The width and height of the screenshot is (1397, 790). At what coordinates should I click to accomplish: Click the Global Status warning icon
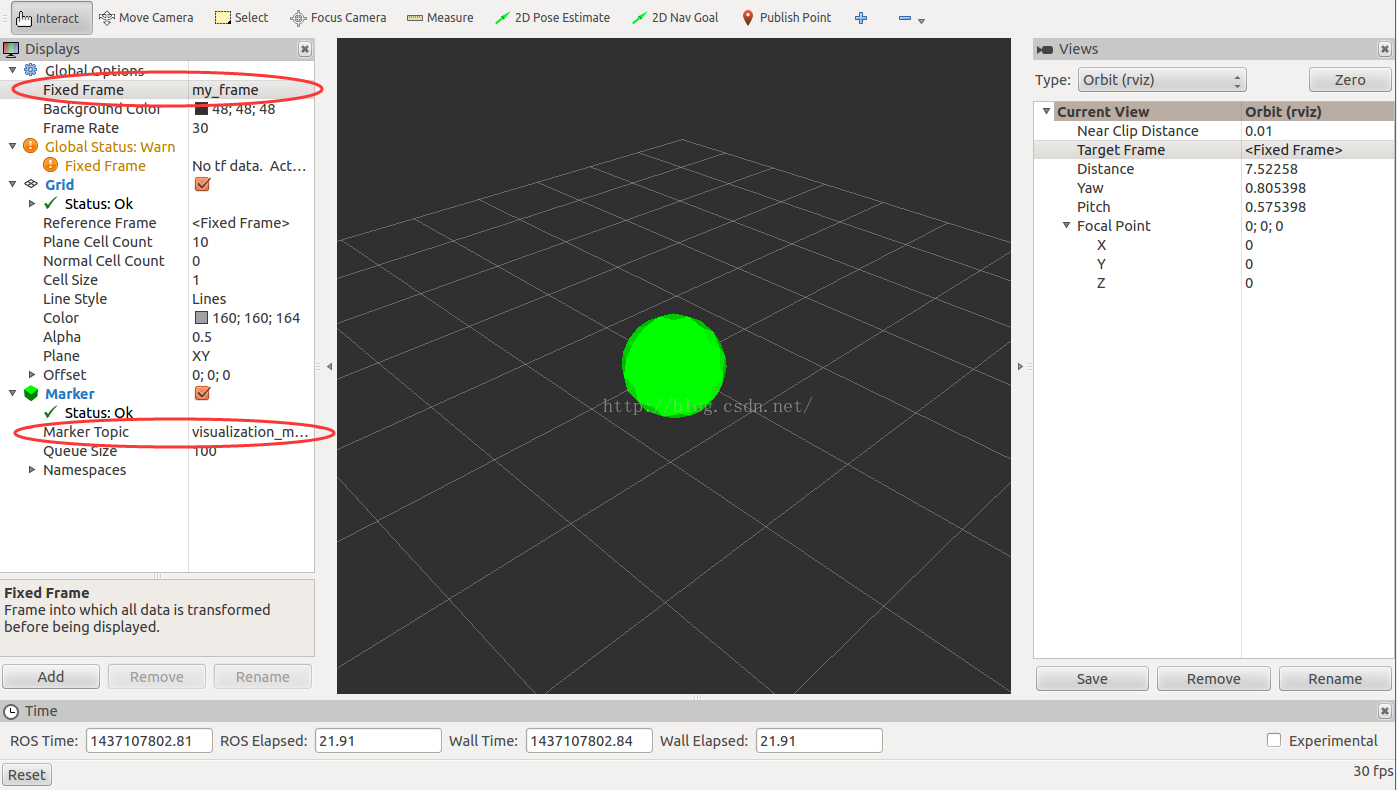point(30,146)
